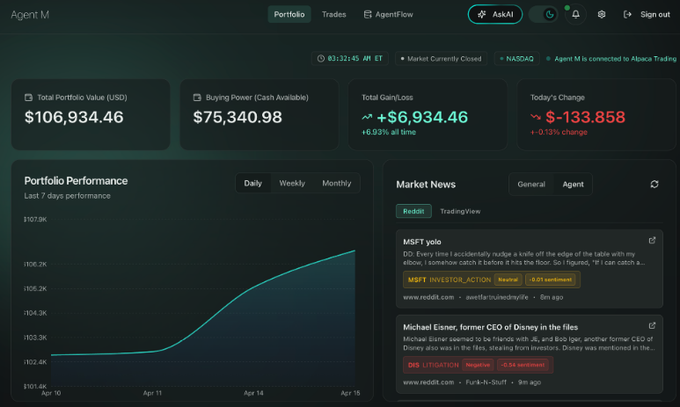Screen dimensions: 680x407
Task: Click the wallet icon beside Buying Power
Action: coord(197,98)
